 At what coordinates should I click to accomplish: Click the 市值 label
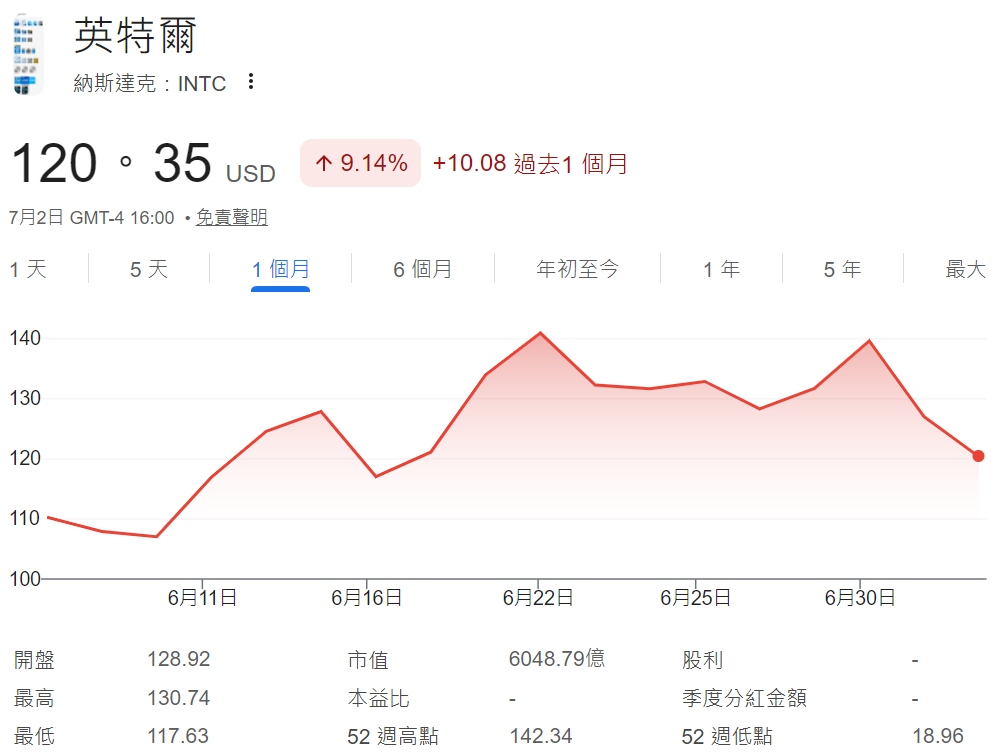[x=368, y=660]
